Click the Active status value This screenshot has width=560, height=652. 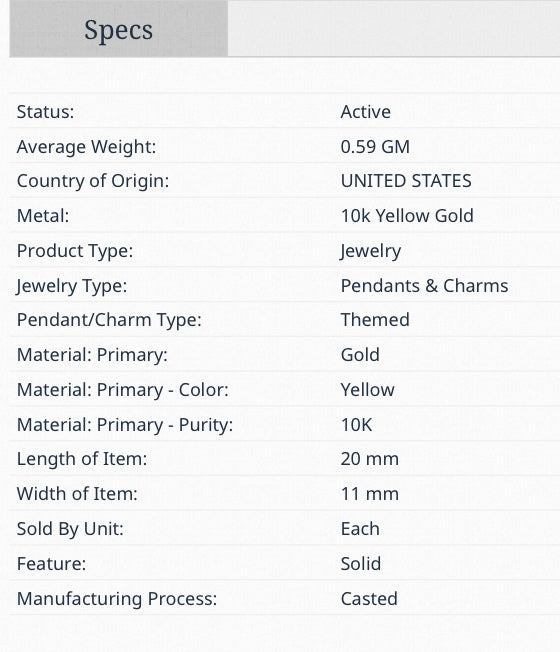point(365,112)
